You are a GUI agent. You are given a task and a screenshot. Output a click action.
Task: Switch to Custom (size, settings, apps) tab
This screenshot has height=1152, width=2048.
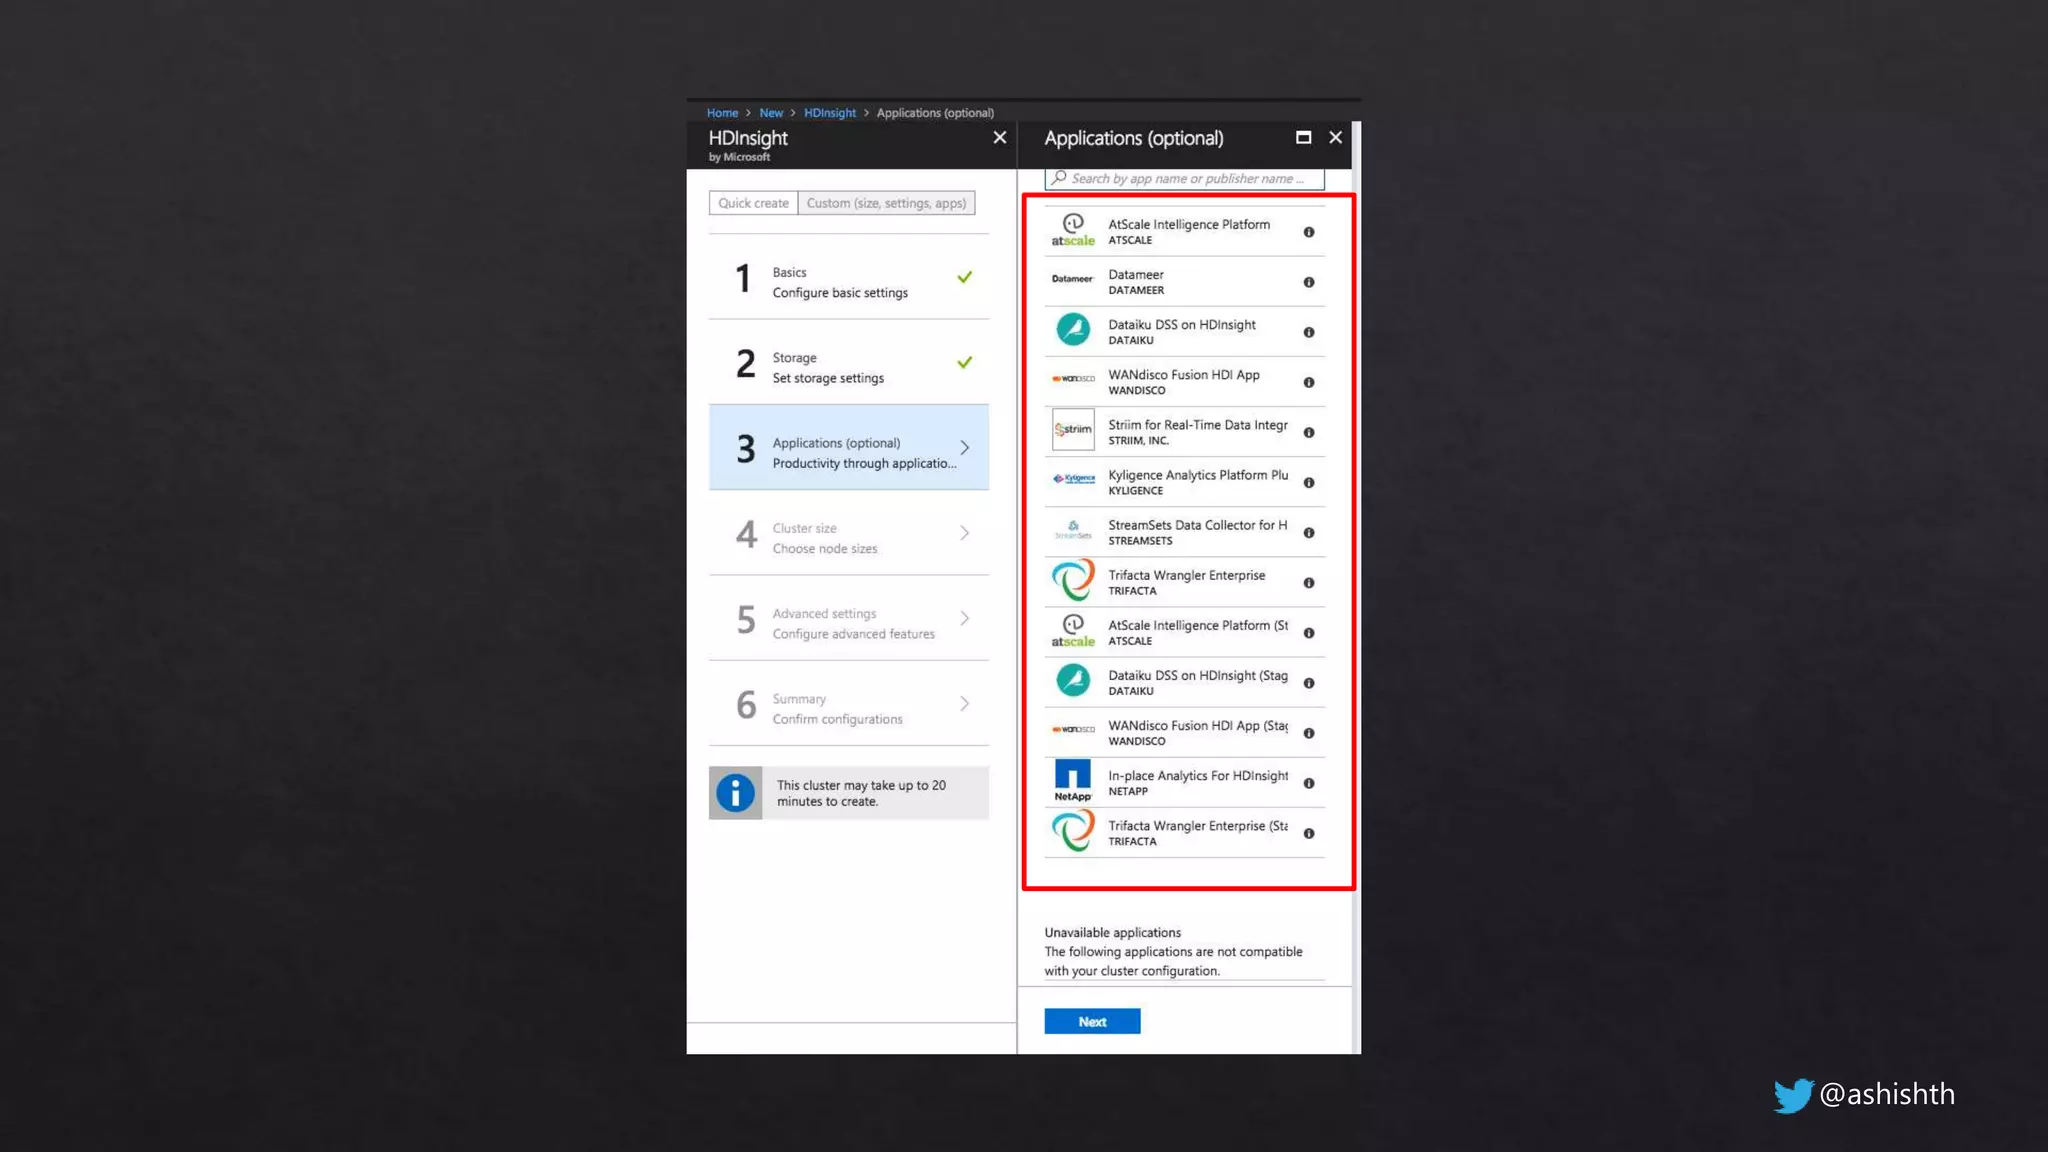[x=886, y=203]
